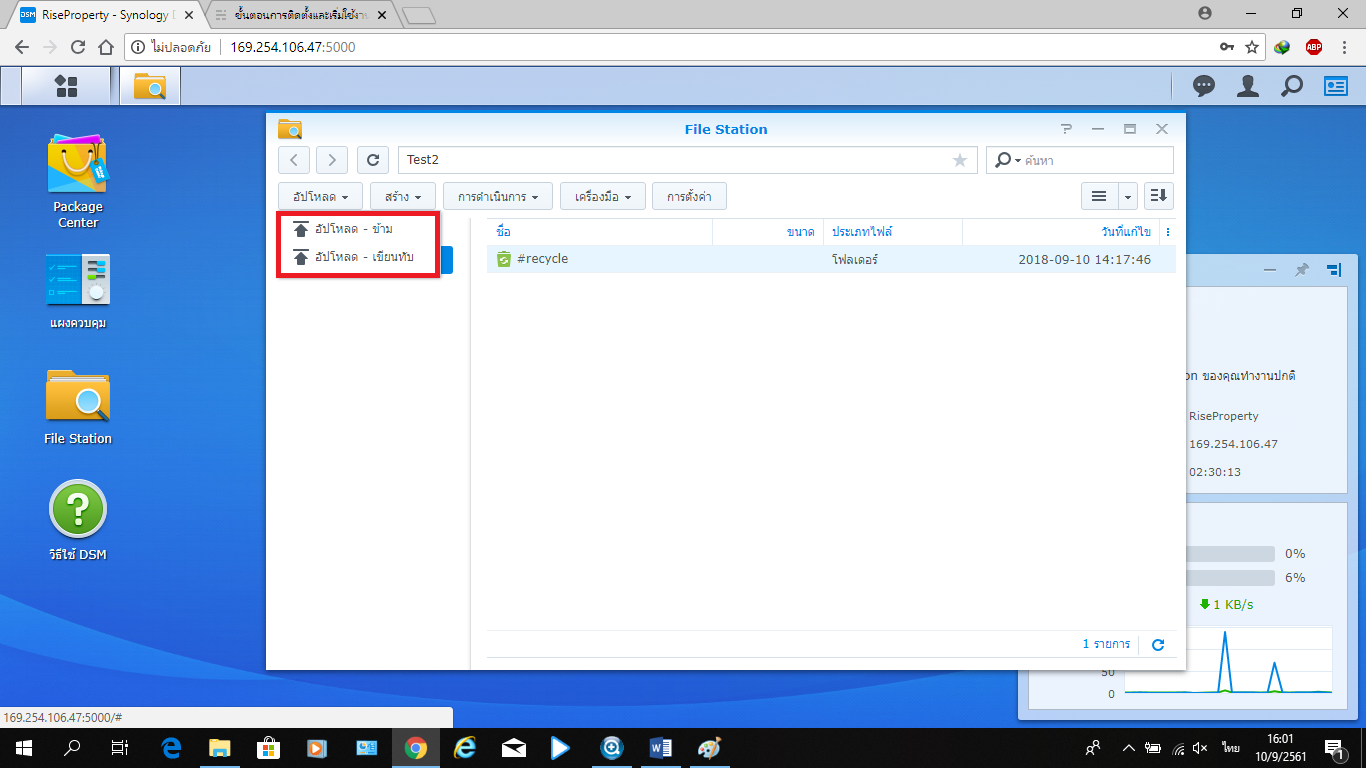The height and width of the screenshot is (768, 1366).
Task: Open the notifications chat bubble icon
Action: (1204, 87)
